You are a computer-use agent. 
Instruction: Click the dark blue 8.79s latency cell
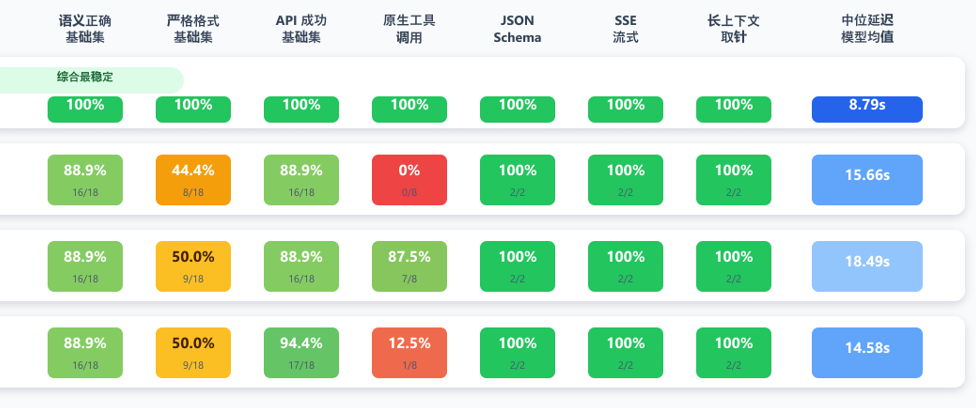[x=867, y=109]
